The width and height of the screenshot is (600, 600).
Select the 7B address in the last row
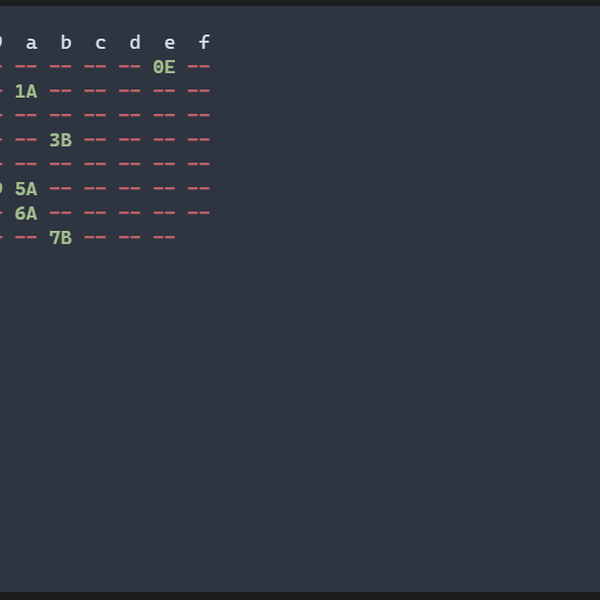click(60, 237)
